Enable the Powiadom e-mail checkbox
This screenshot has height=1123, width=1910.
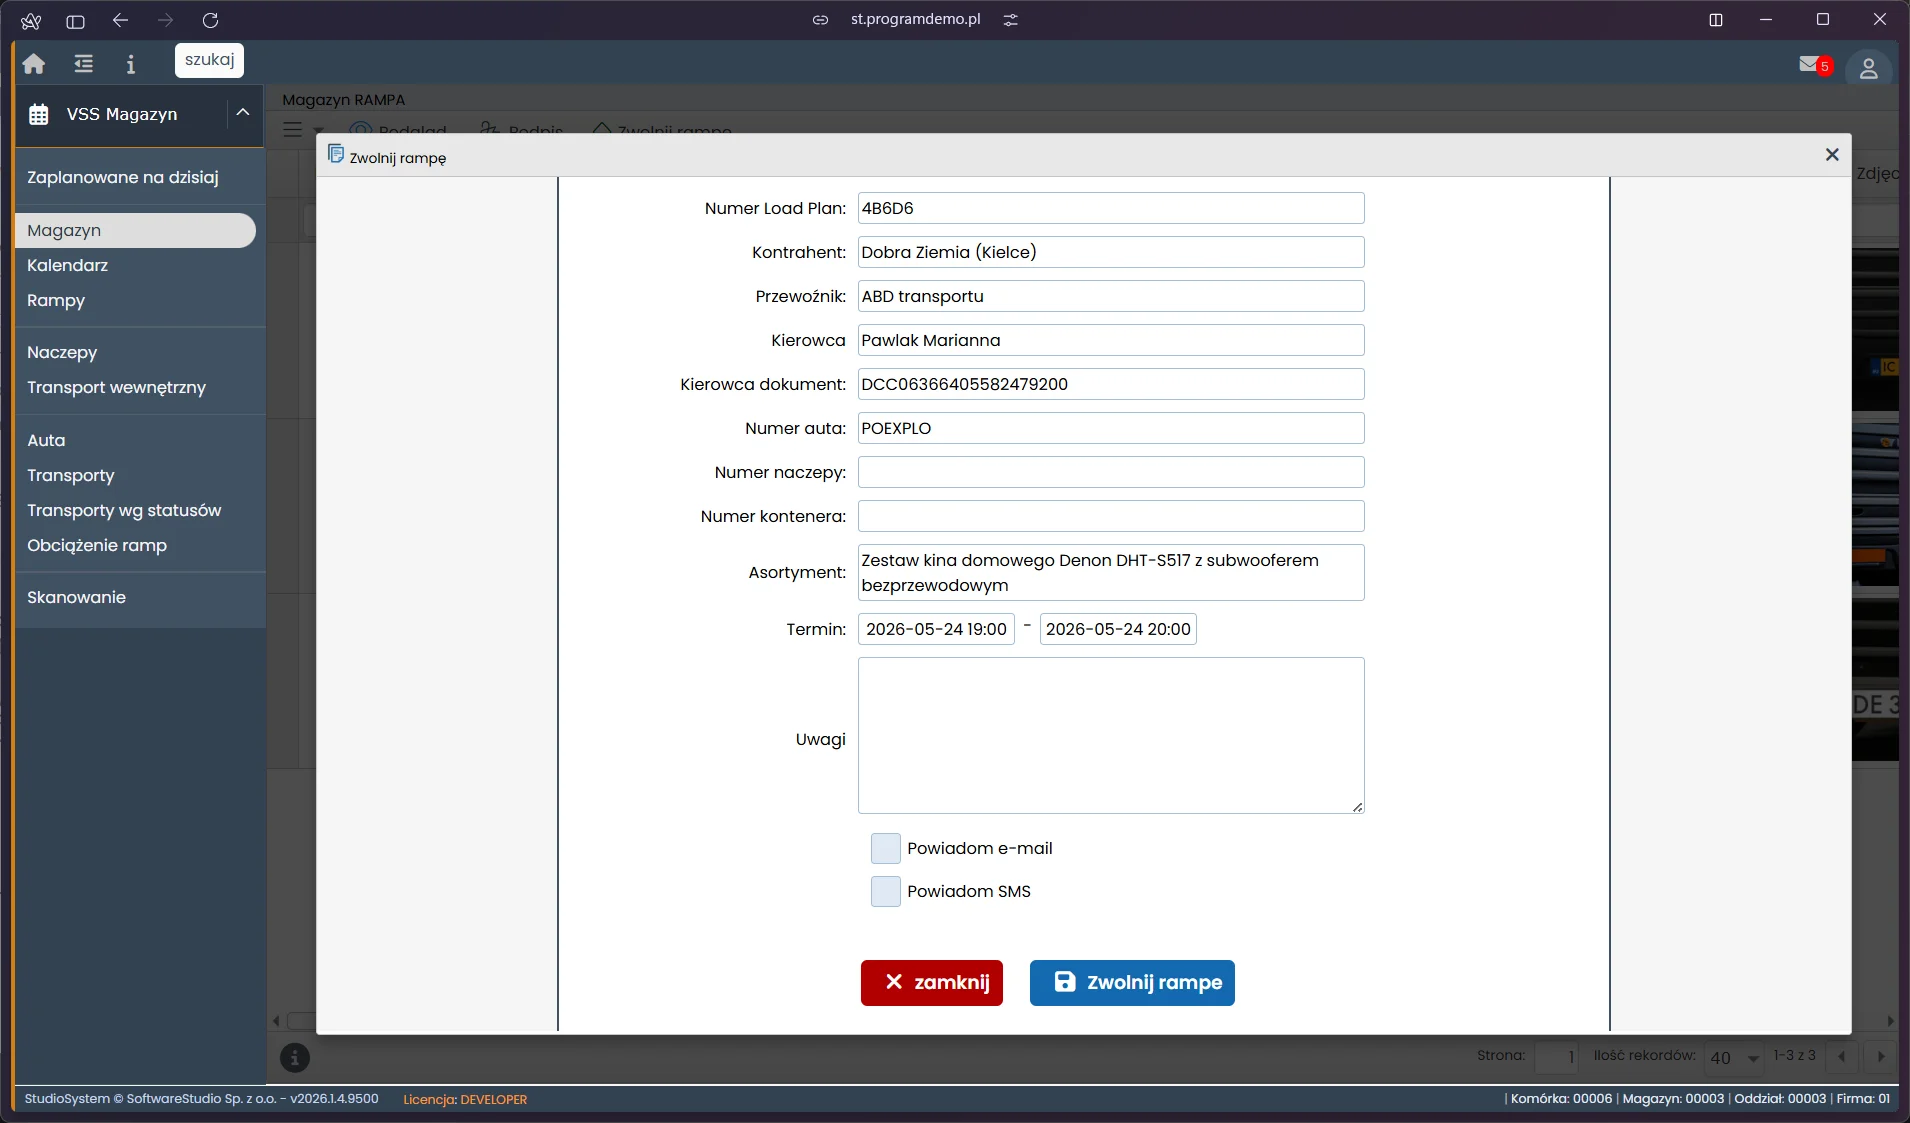pos(886,848)
